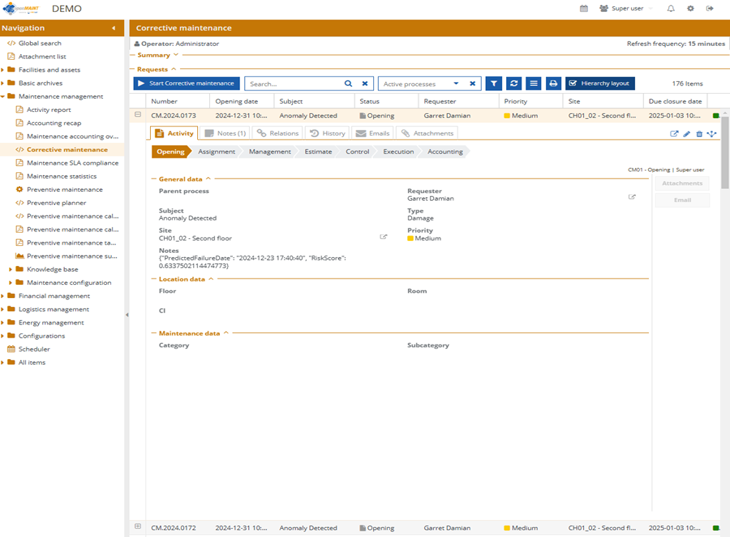This screenshot has width=730, height=537.
Task: Open Activity report item
Action: 48,109
